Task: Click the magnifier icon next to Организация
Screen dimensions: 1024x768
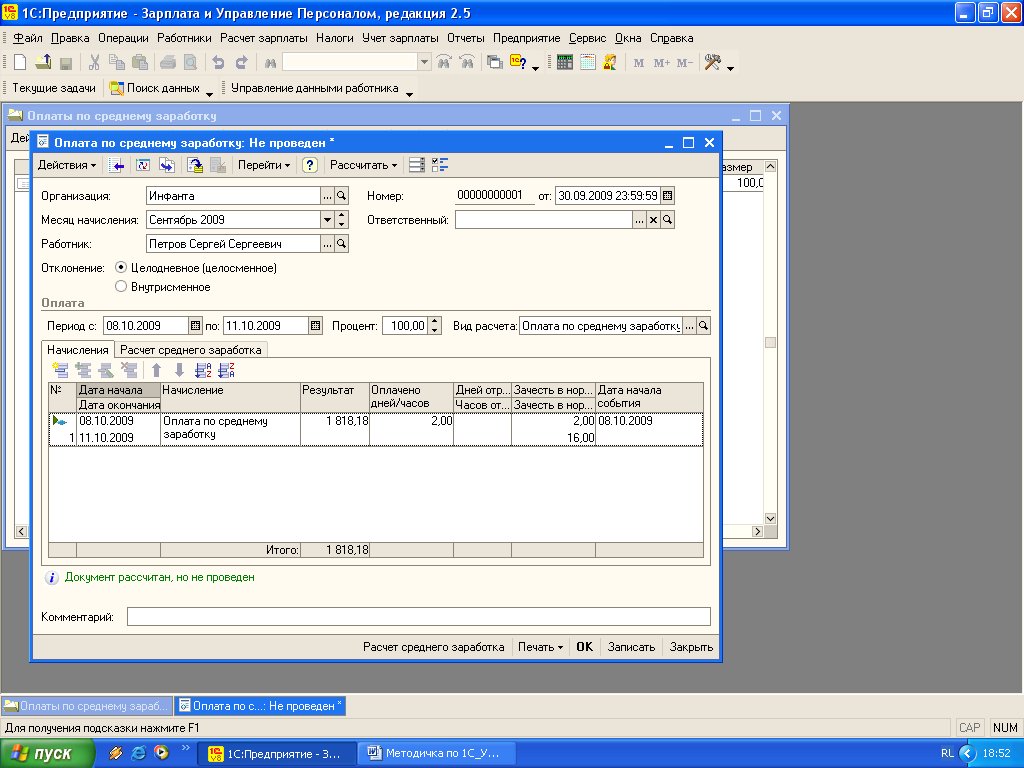Action: 341,196
